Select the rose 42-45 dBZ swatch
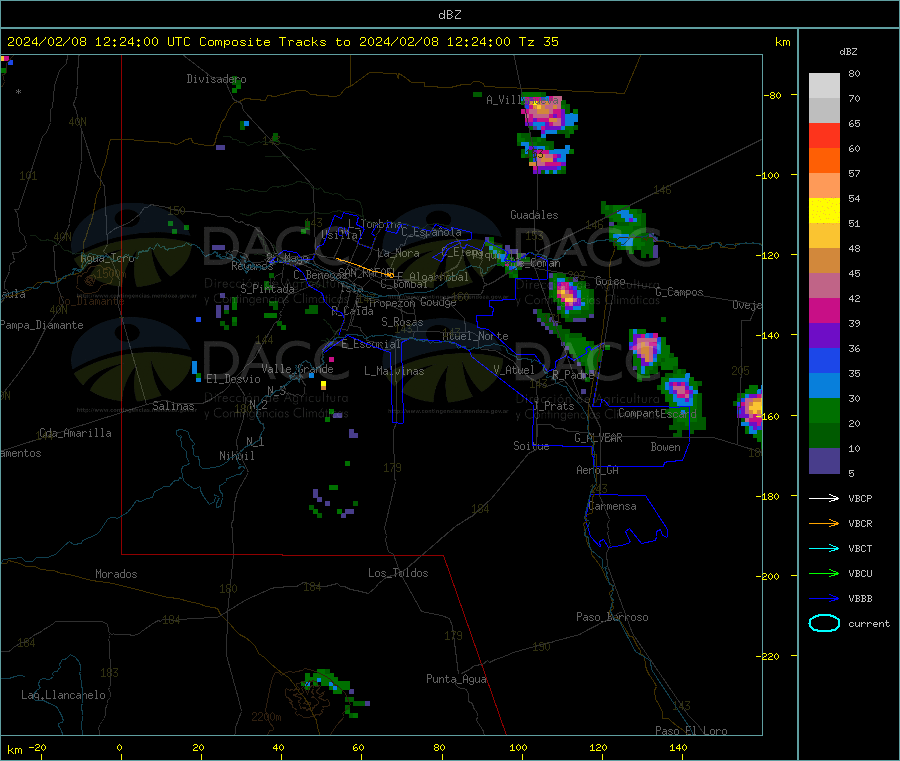 click(824, 286)
